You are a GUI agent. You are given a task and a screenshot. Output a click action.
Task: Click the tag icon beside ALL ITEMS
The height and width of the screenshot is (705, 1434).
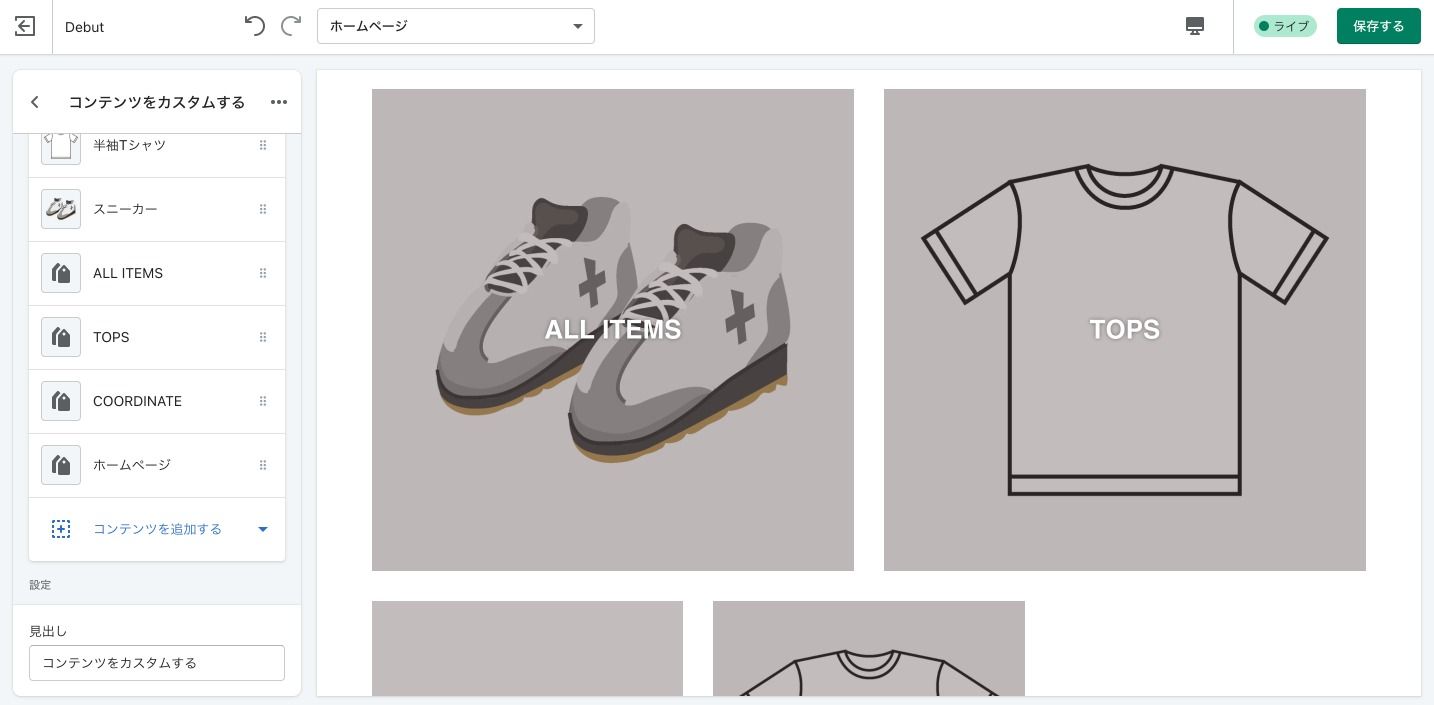pyautogui.click(x=61, y=273)
